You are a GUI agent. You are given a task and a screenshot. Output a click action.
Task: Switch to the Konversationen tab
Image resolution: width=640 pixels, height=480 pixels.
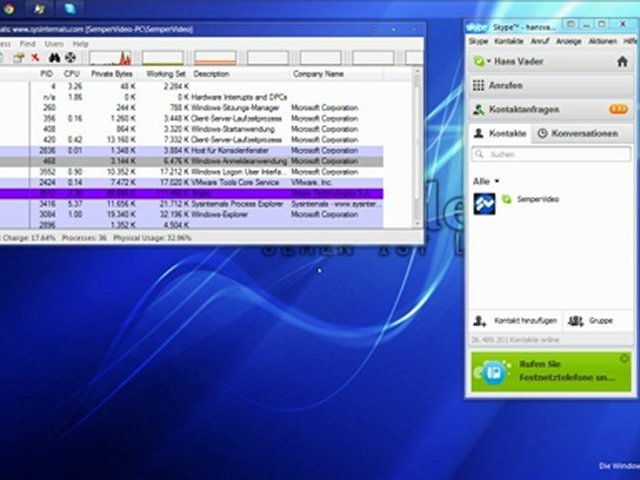point(578,132)
